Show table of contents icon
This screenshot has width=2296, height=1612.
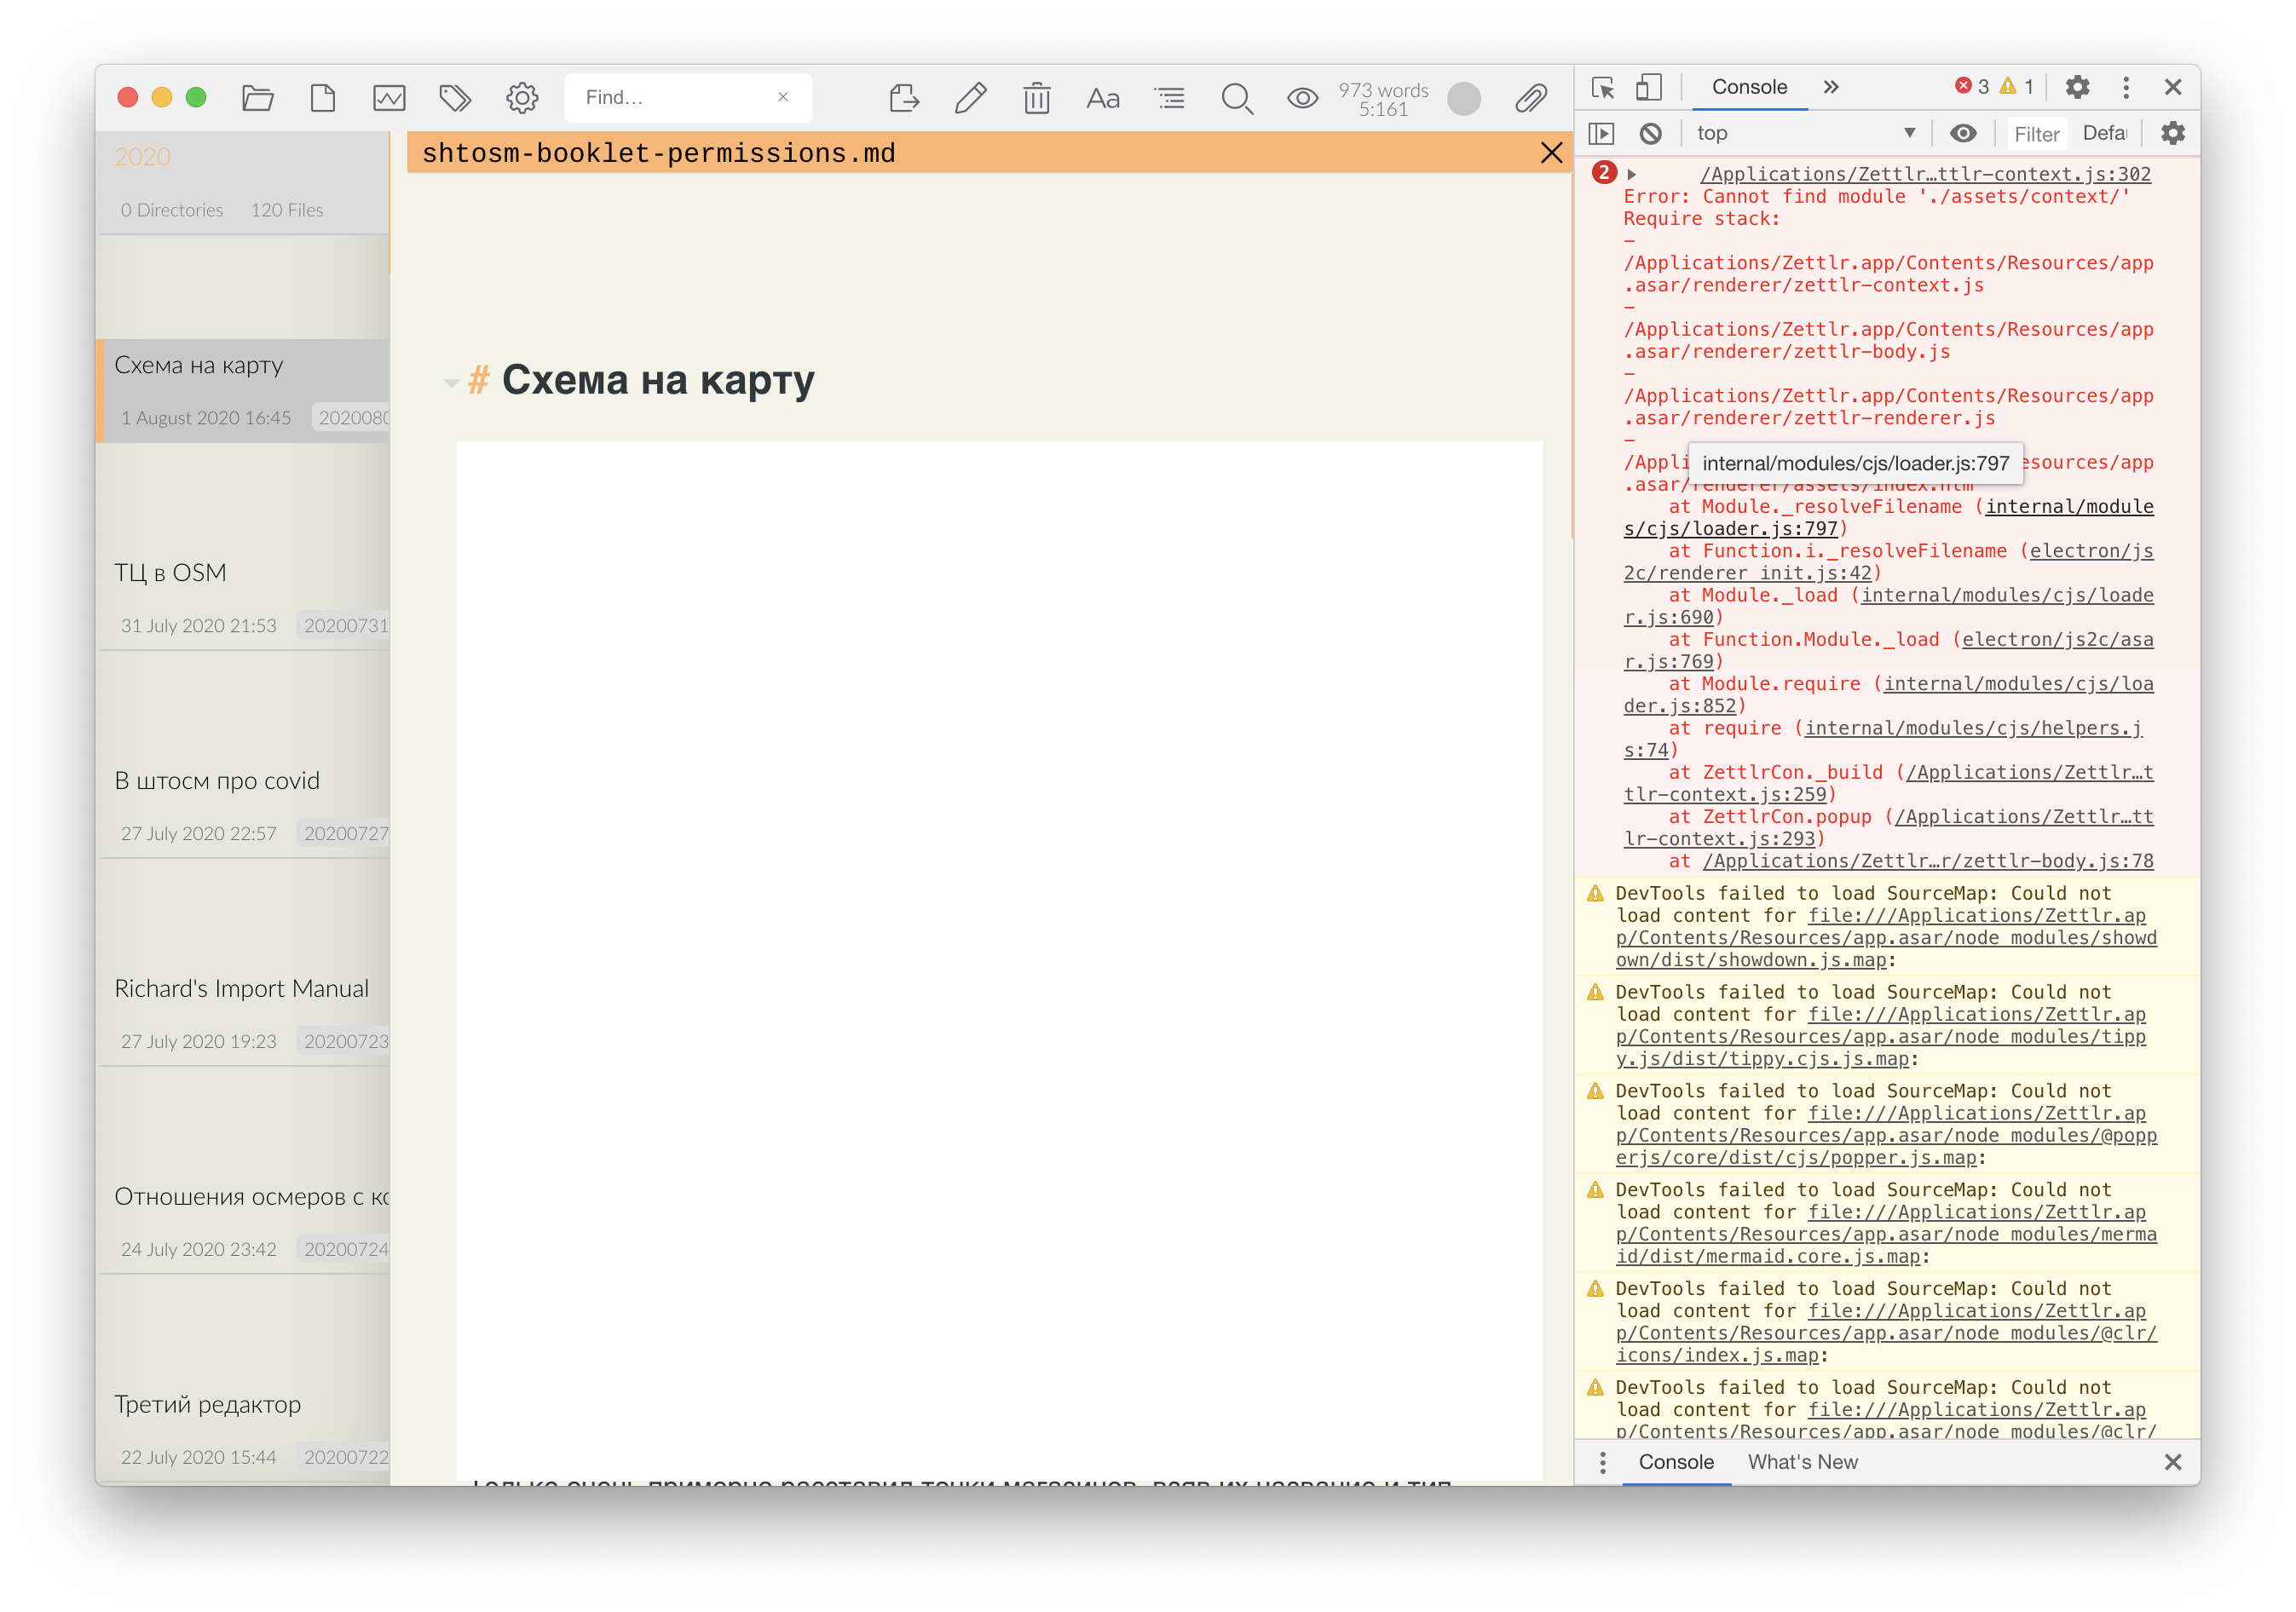pyautogui.click(x=1169, y=97)
